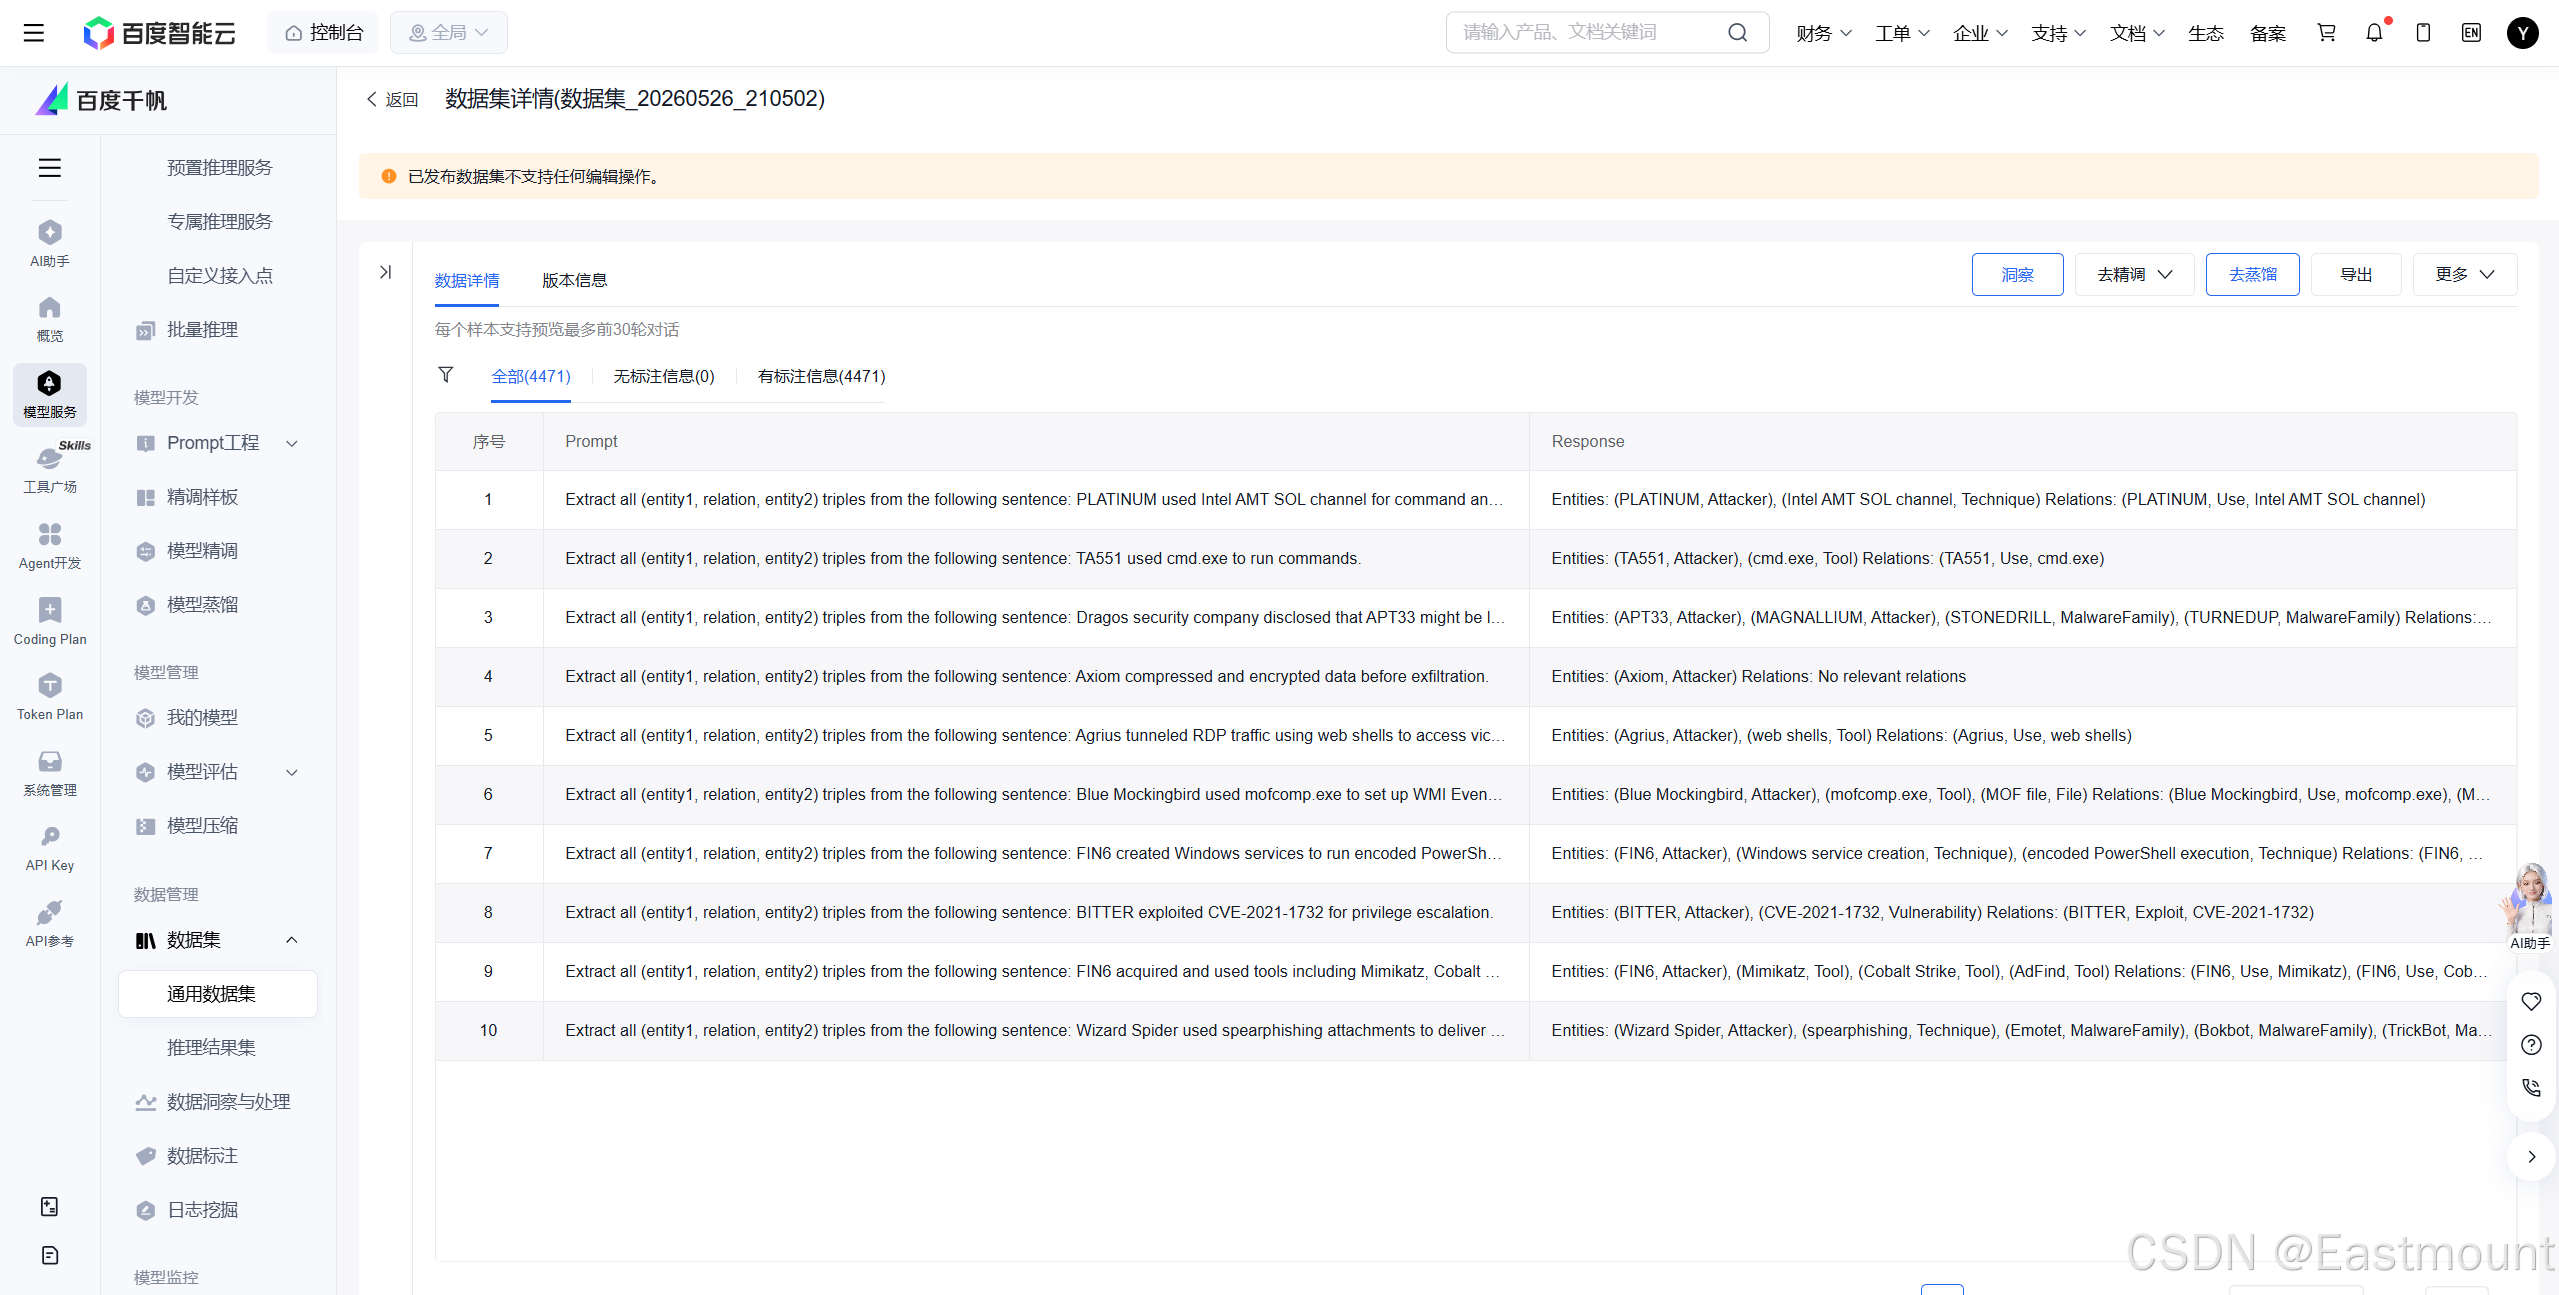Viewport: 2559px width, 1295px height.
Task: Open AI助手 in the left rail
Action: tap(50, 243)
